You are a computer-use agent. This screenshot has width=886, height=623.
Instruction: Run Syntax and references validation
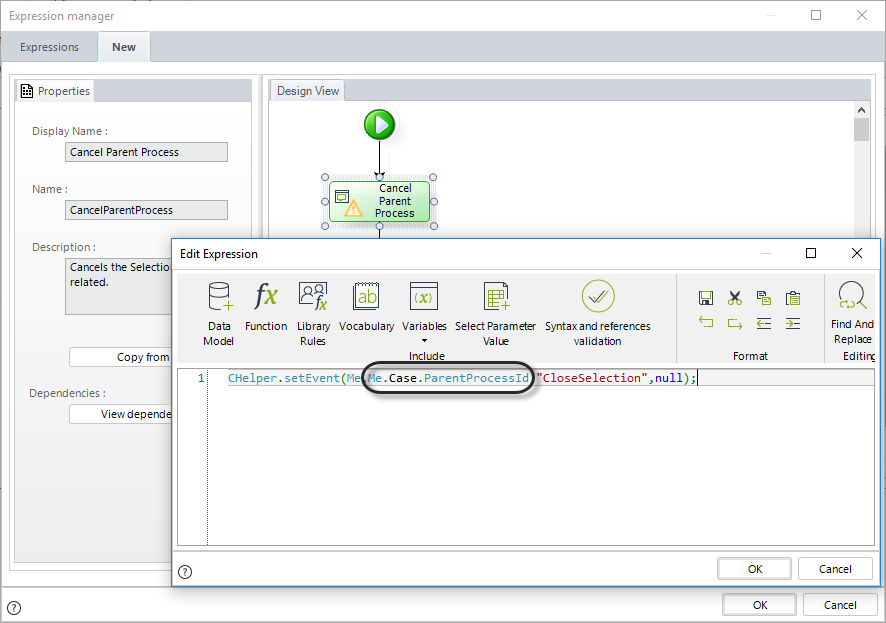(597, 314)
